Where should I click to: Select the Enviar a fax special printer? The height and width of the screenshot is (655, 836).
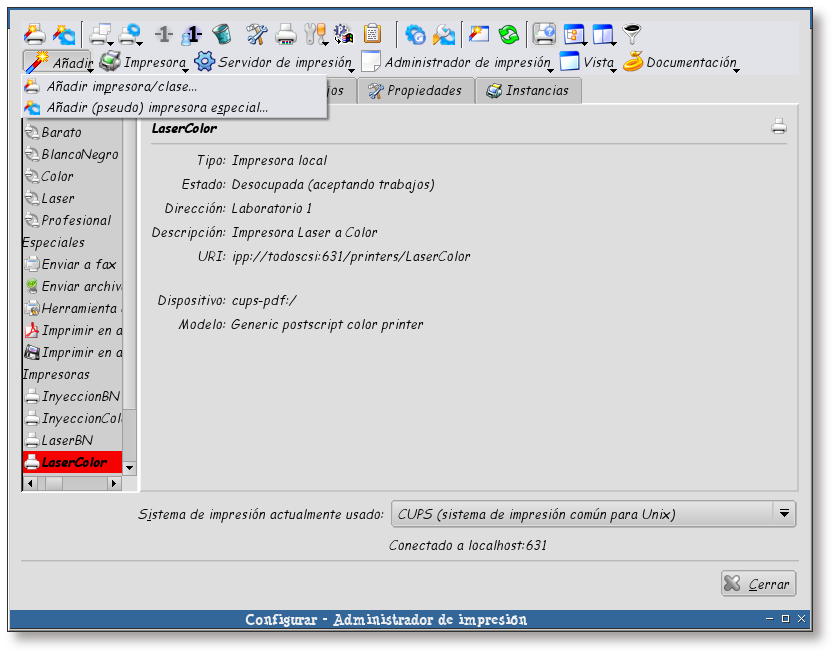point(78,265)
